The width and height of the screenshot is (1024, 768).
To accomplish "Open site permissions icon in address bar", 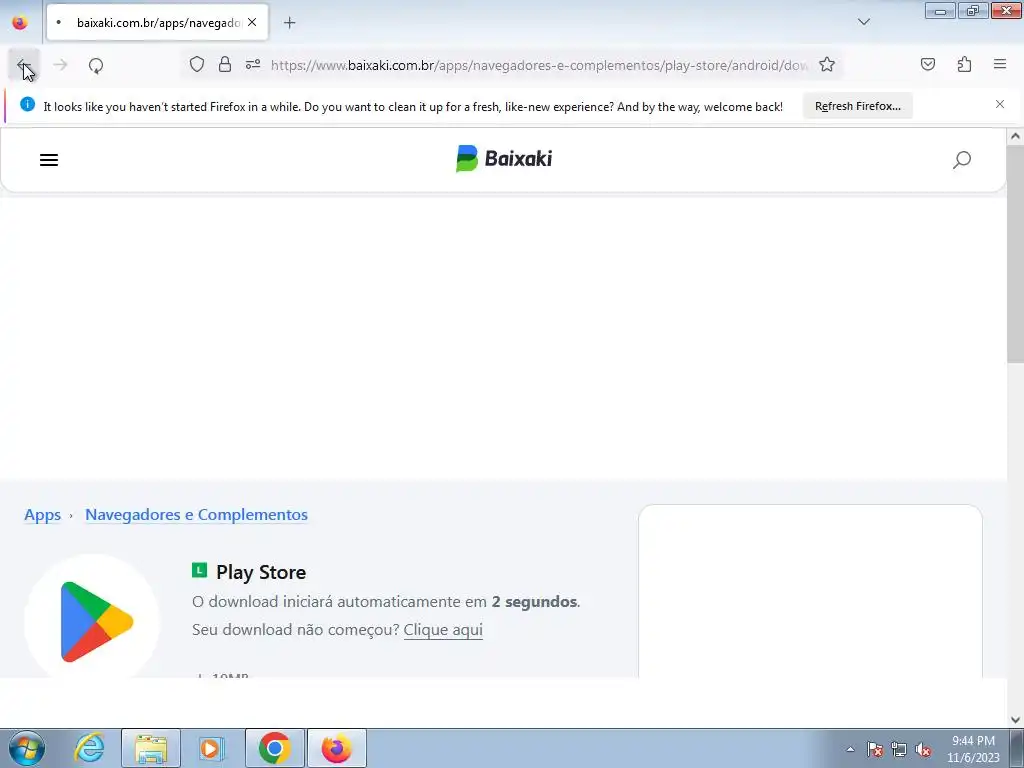I will 253,64.
